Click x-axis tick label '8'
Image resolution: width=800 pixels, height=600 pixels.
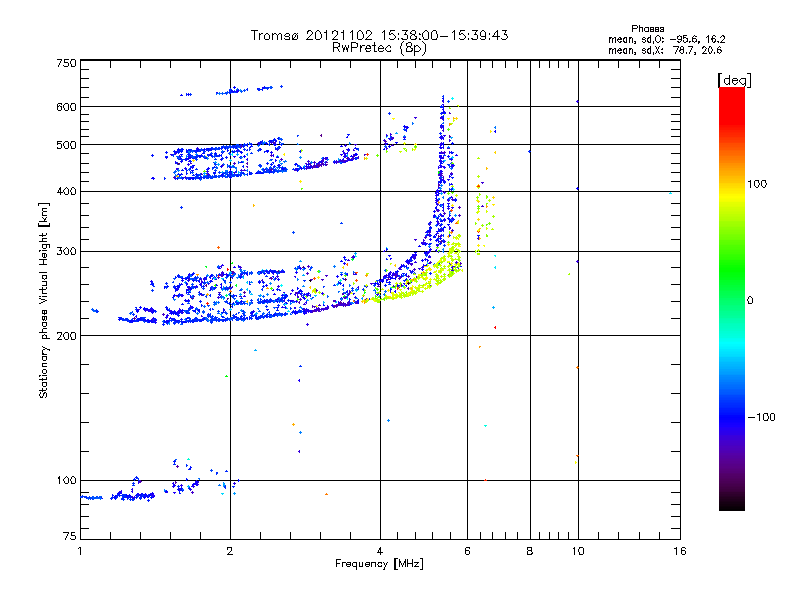(x=530, y=551)
